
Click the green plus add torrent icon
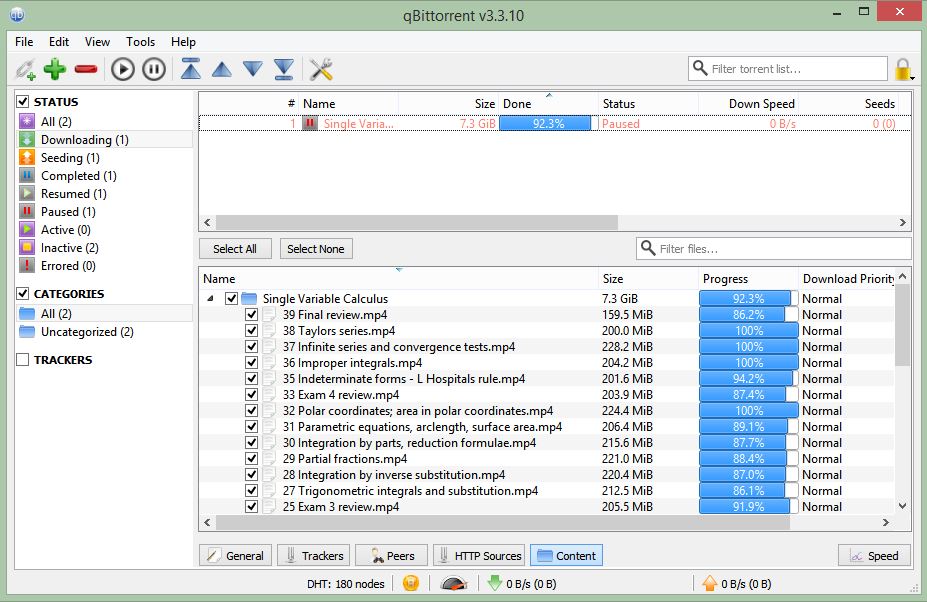(x=55, y=69)
